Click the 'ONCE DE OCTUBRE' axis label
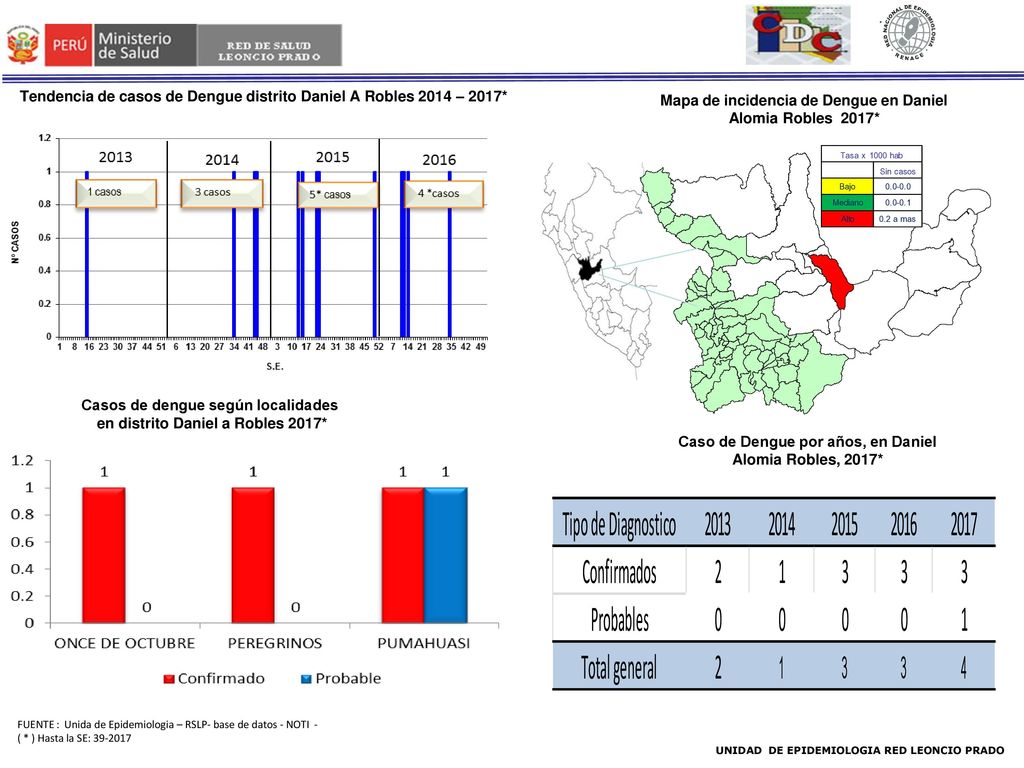The width and height of the screenshot is (1024, 768). [125, 643]
